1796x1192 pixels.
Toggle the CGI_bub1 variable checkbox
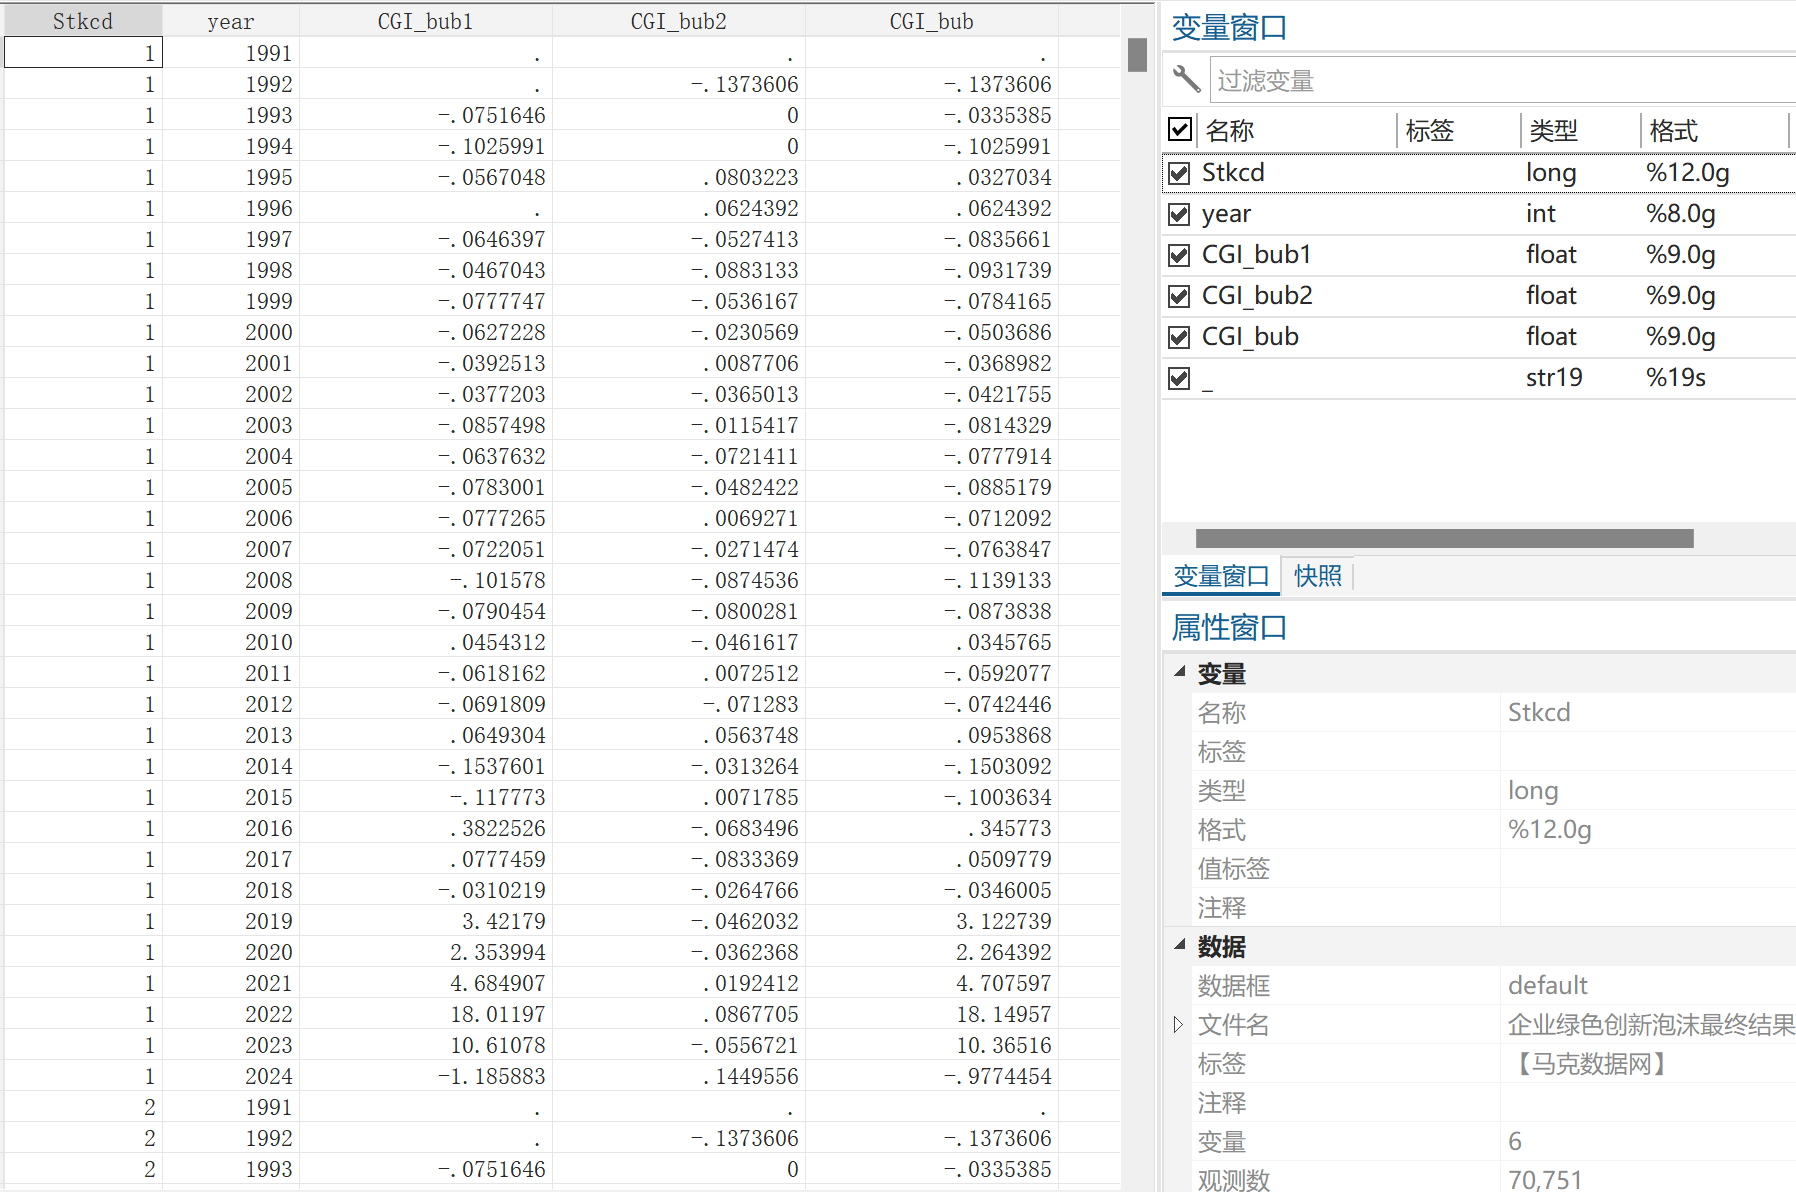click(1180, 255)
